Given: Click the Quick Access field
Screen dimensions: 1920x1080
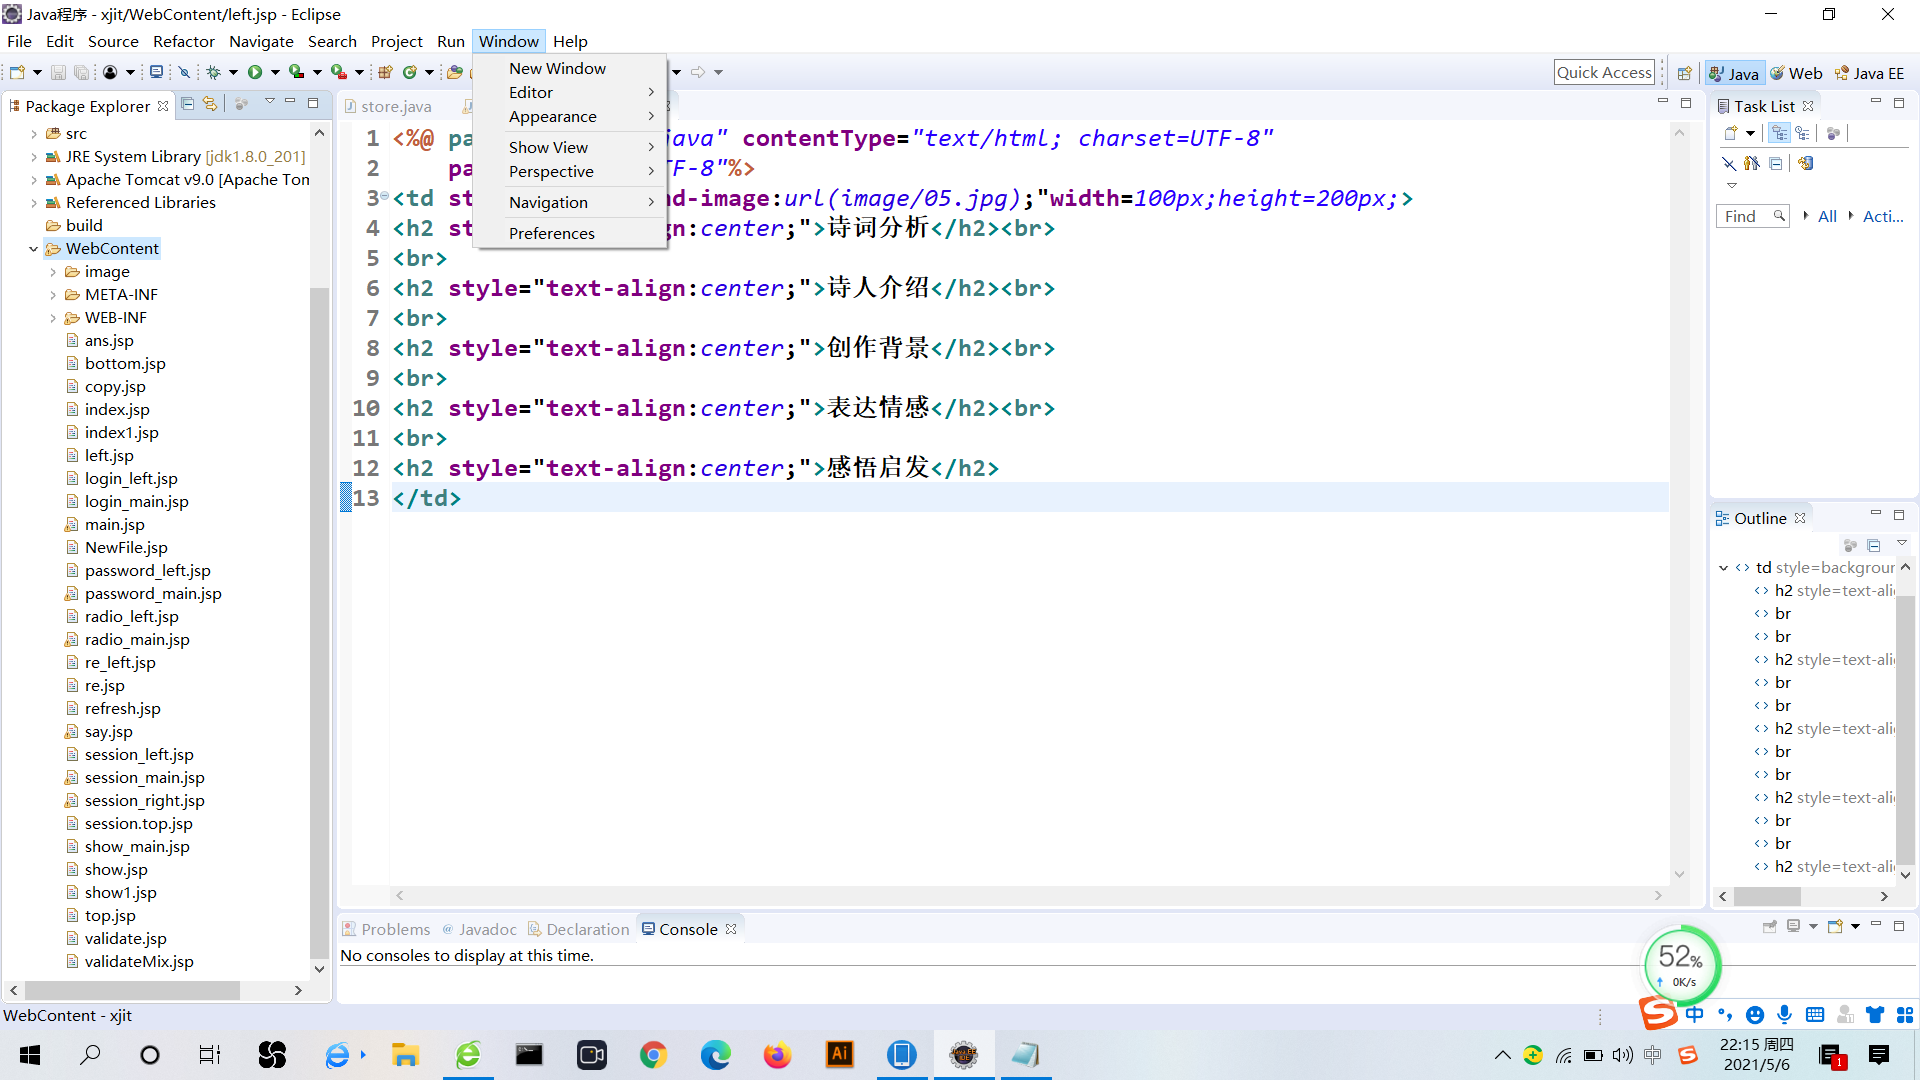Looking at the screenshot, I should click(1604, 72).
